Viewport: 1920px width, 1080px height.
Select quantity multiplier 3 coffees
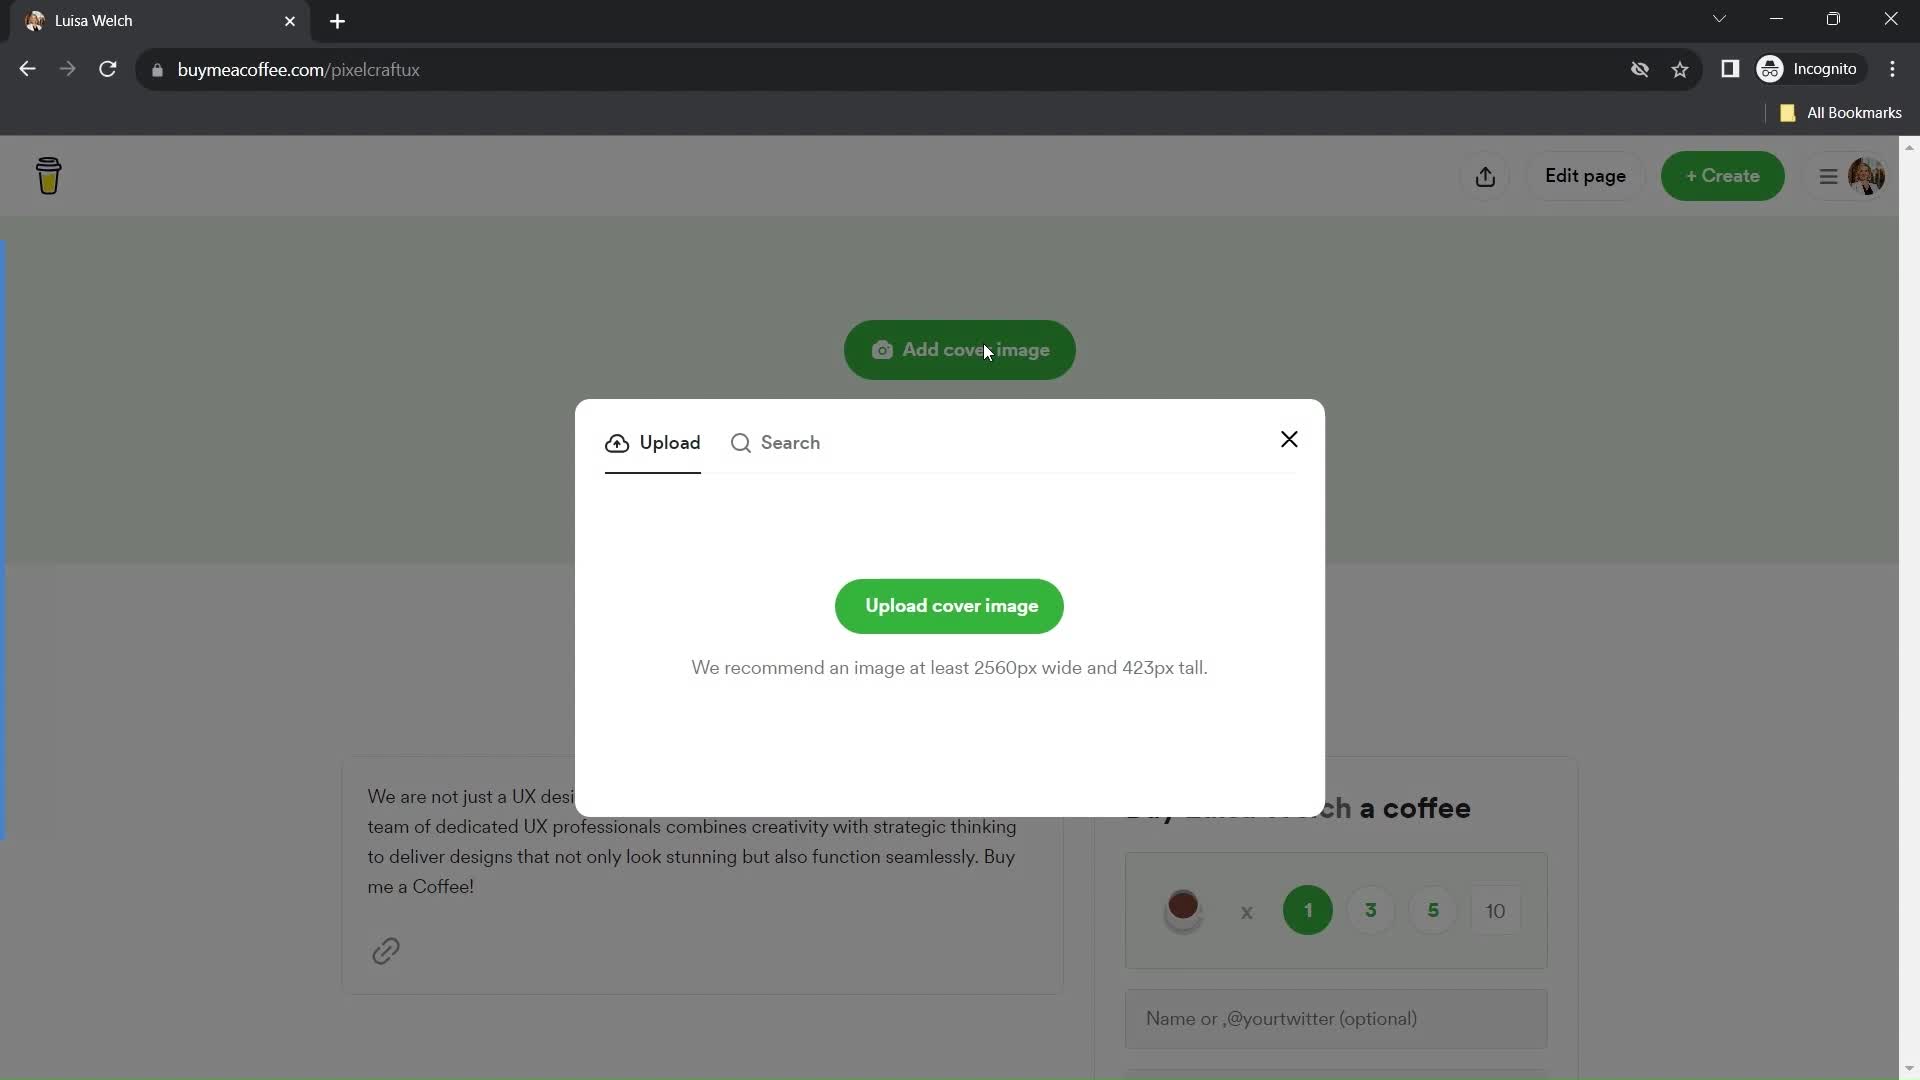pos(1371,910)
